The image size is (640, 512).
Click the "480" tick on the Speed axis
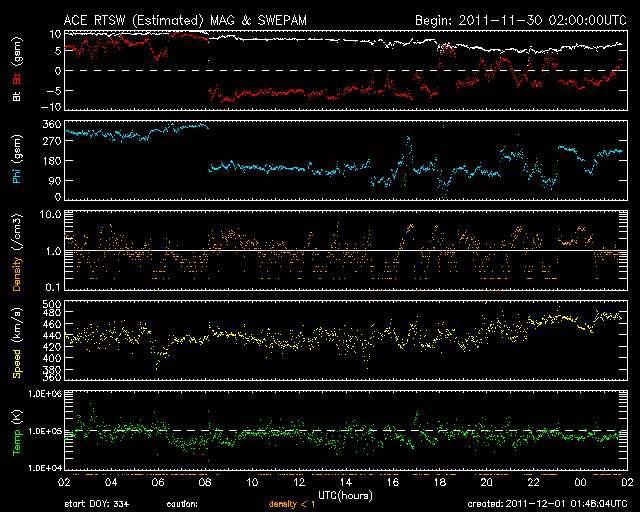tap(52, 313)
